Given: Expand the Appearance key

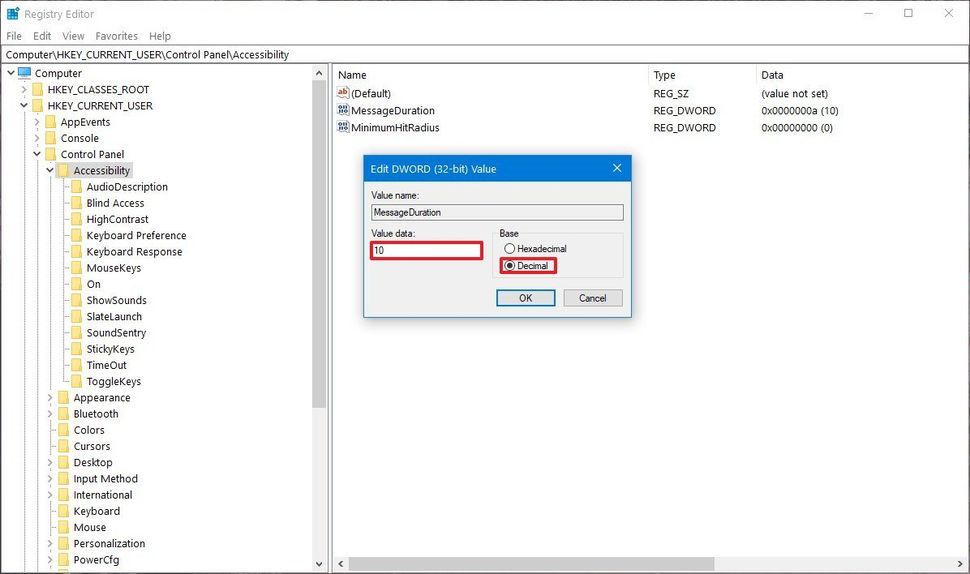Looking at the screenshot, I should [x=49, y=398].
